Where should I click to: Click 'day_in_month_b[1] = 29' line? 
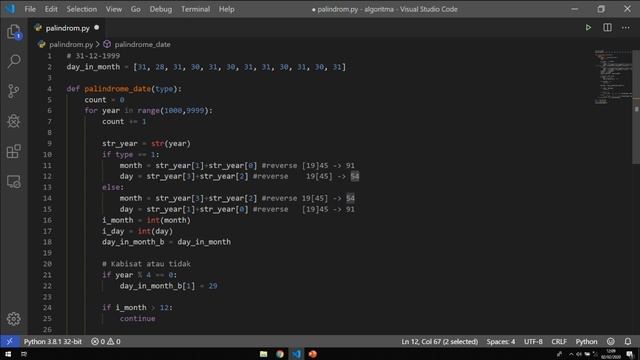point(169,286)
